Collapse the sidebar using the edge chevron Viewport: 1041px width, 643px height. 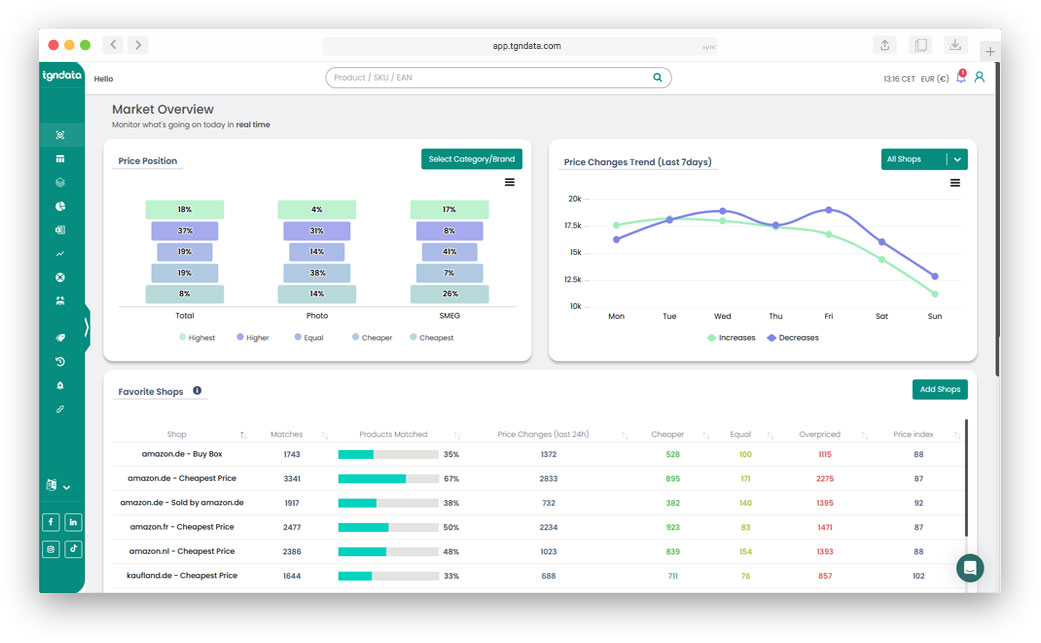pyautogui.click(x=84, y=325)
